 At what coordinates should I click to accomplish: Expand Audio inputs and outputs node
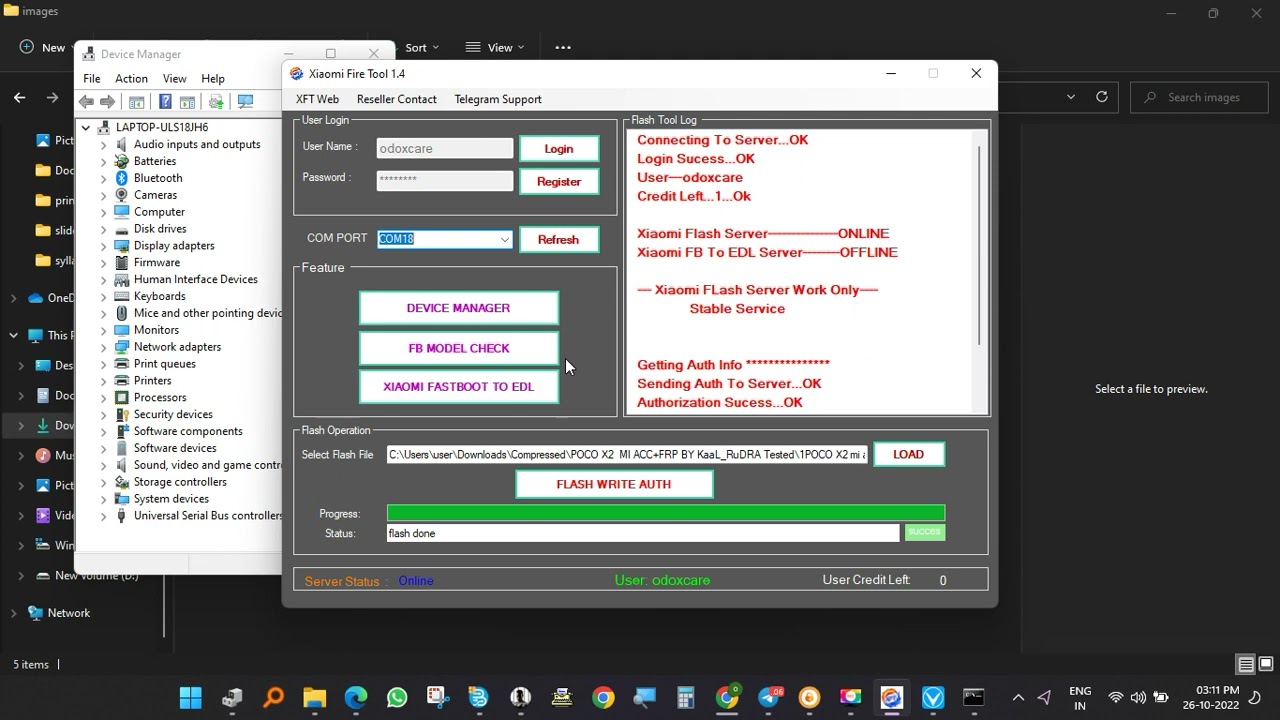(x=103, y=145)
